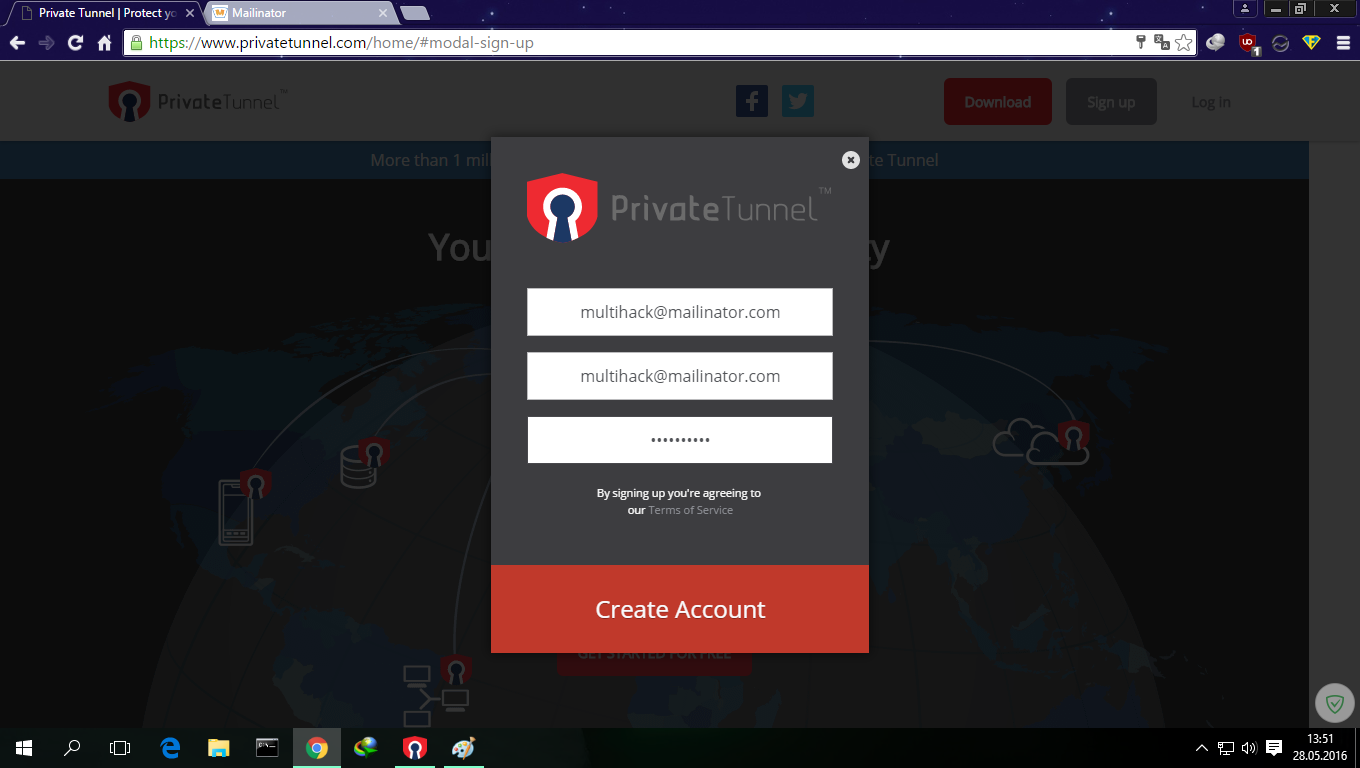The image size is (1360, 768).
Task: Switch to the Mailinator browser tab
Action: tap(298, 13)
